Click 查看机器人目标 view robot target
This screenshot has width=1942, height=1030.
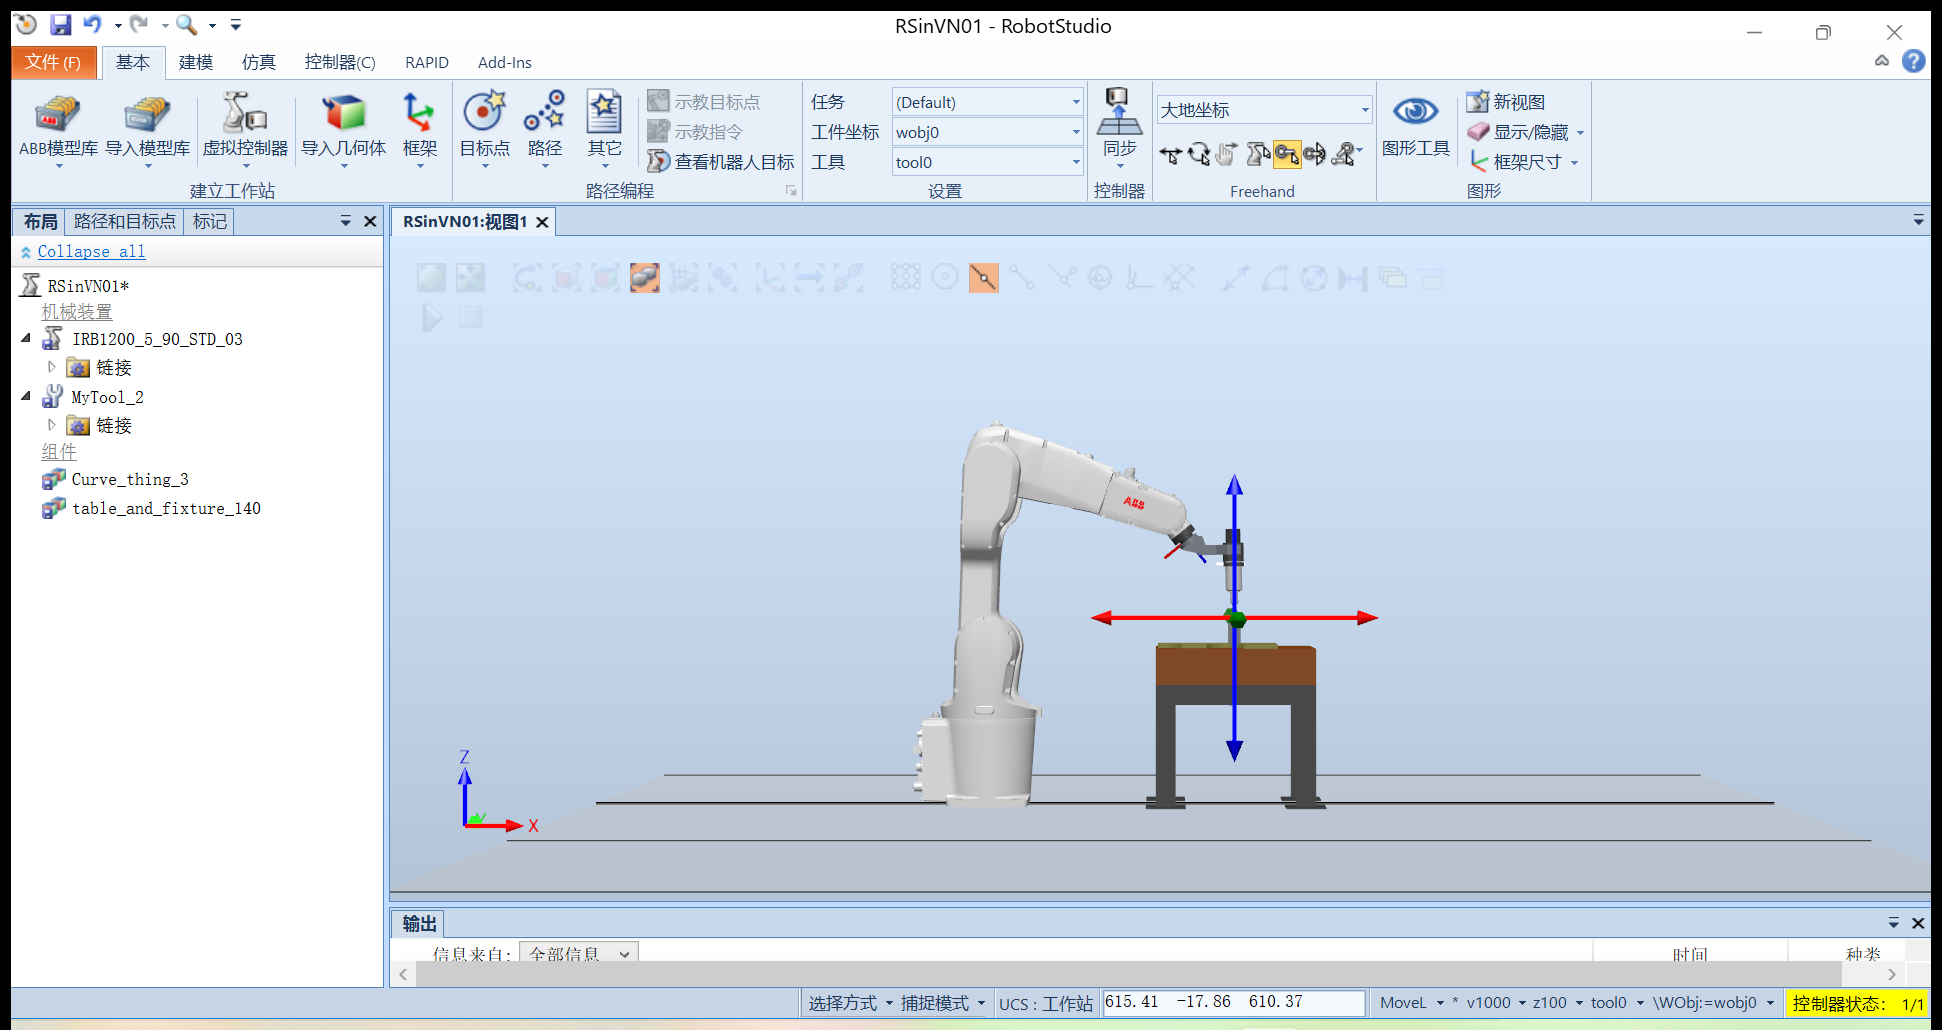(x=722, y=162)
